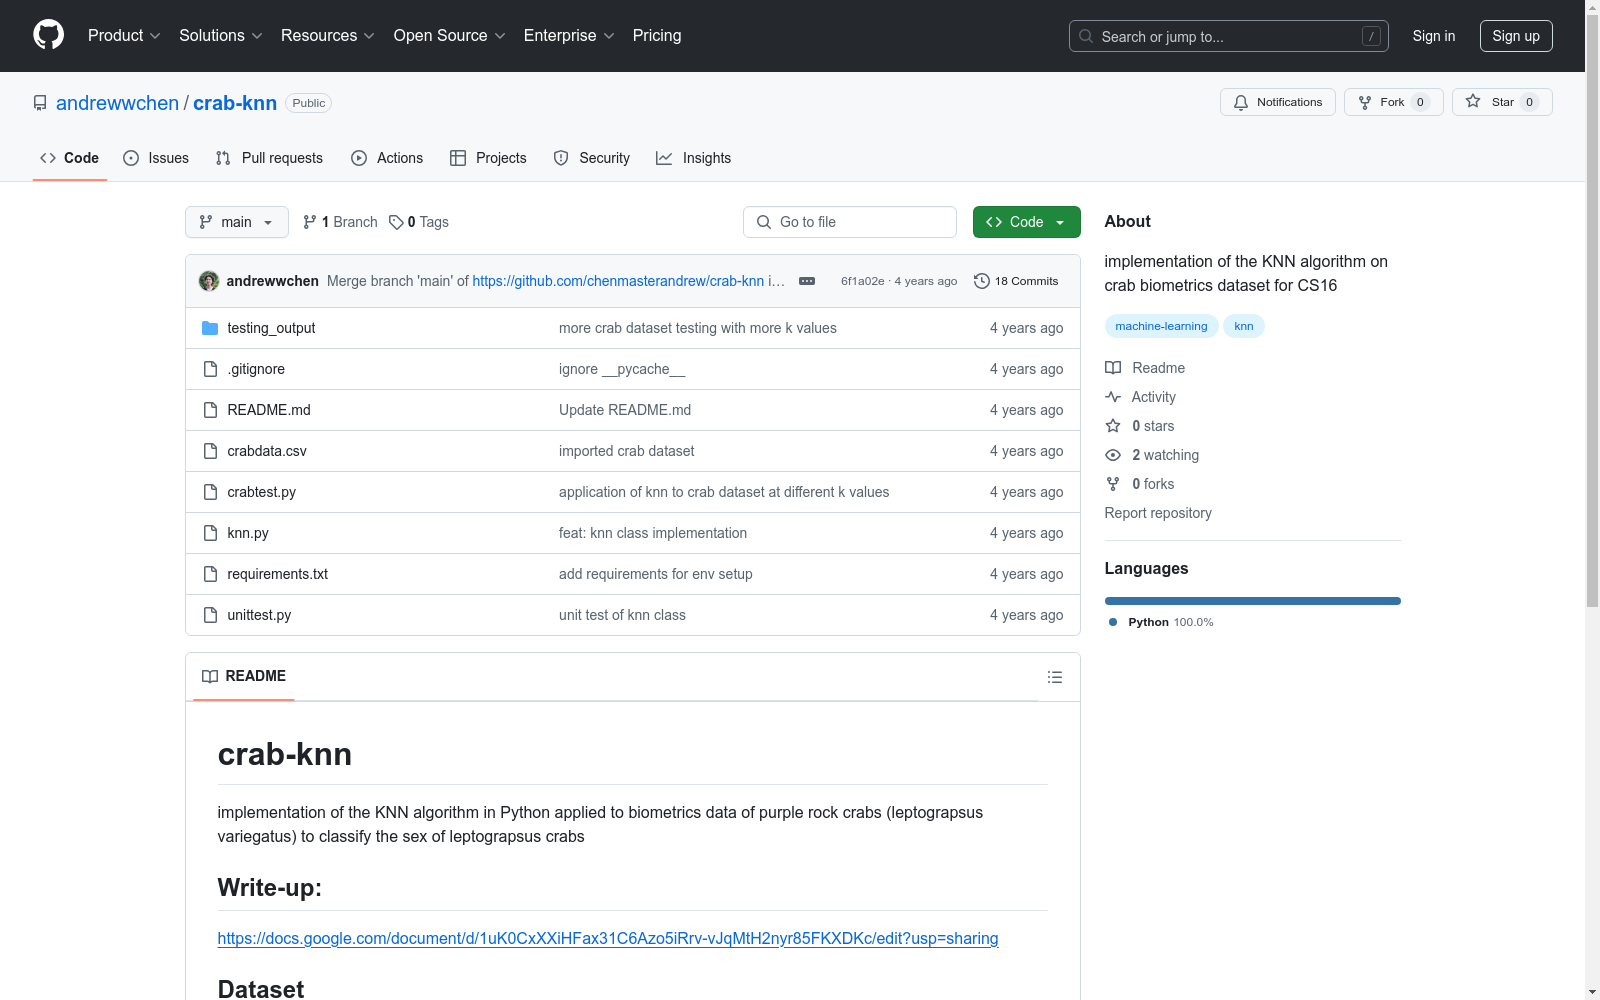Click the knn topic tag
Screen dimensions: 1600x1000
click(x=1244, y=326)
